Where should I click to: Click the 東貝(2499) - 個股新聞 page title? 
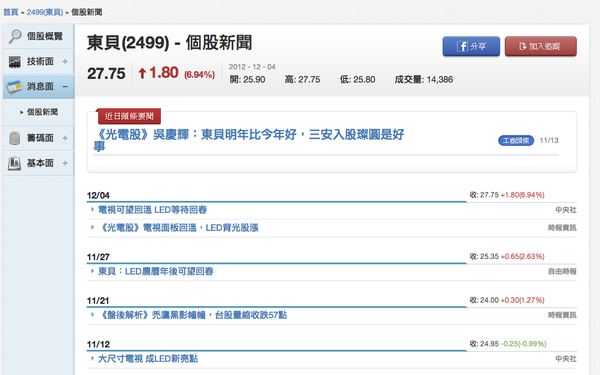tap(170, 43)
